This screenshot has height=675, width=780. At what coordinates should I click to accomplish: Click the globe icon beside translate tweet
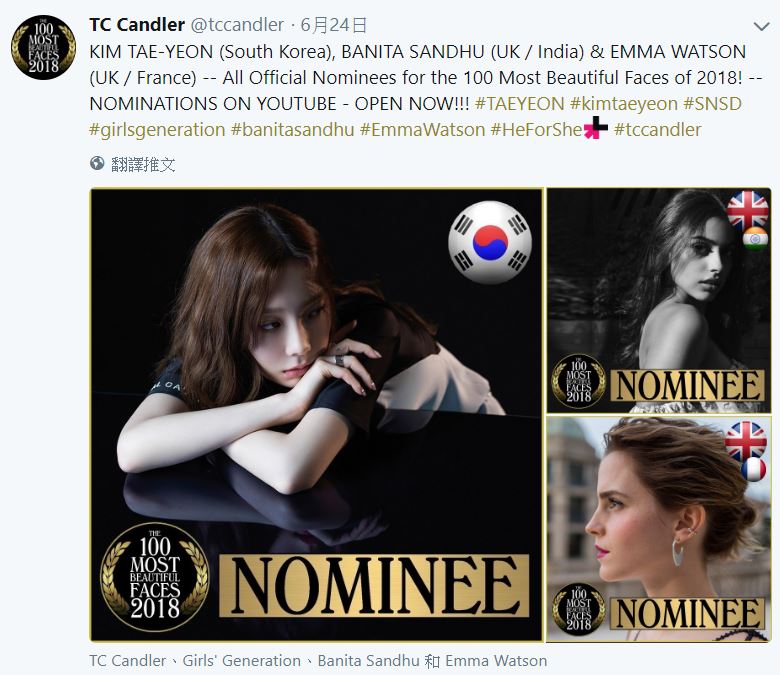97,163
